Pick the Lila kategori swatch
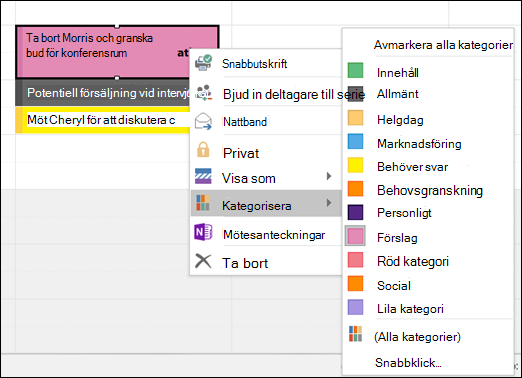 [x=355, y=307]
